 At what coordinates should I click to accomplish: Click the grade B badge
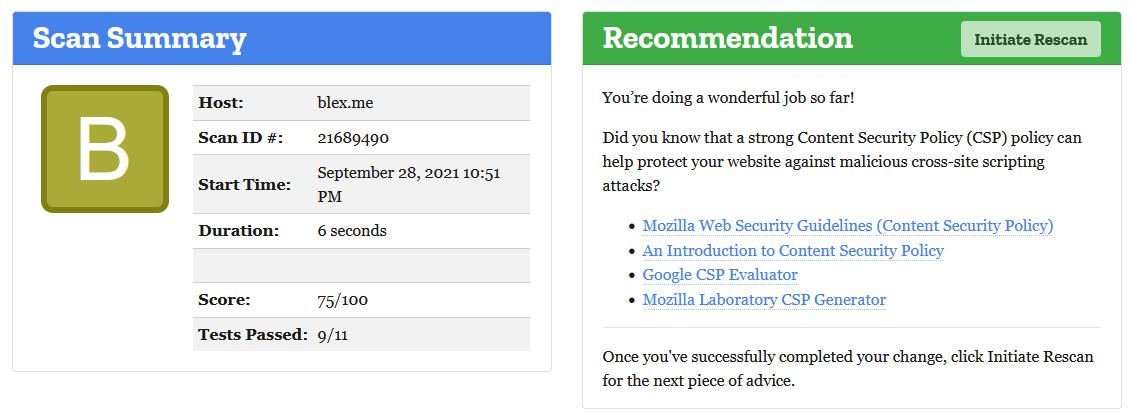(x=105, y=149)
